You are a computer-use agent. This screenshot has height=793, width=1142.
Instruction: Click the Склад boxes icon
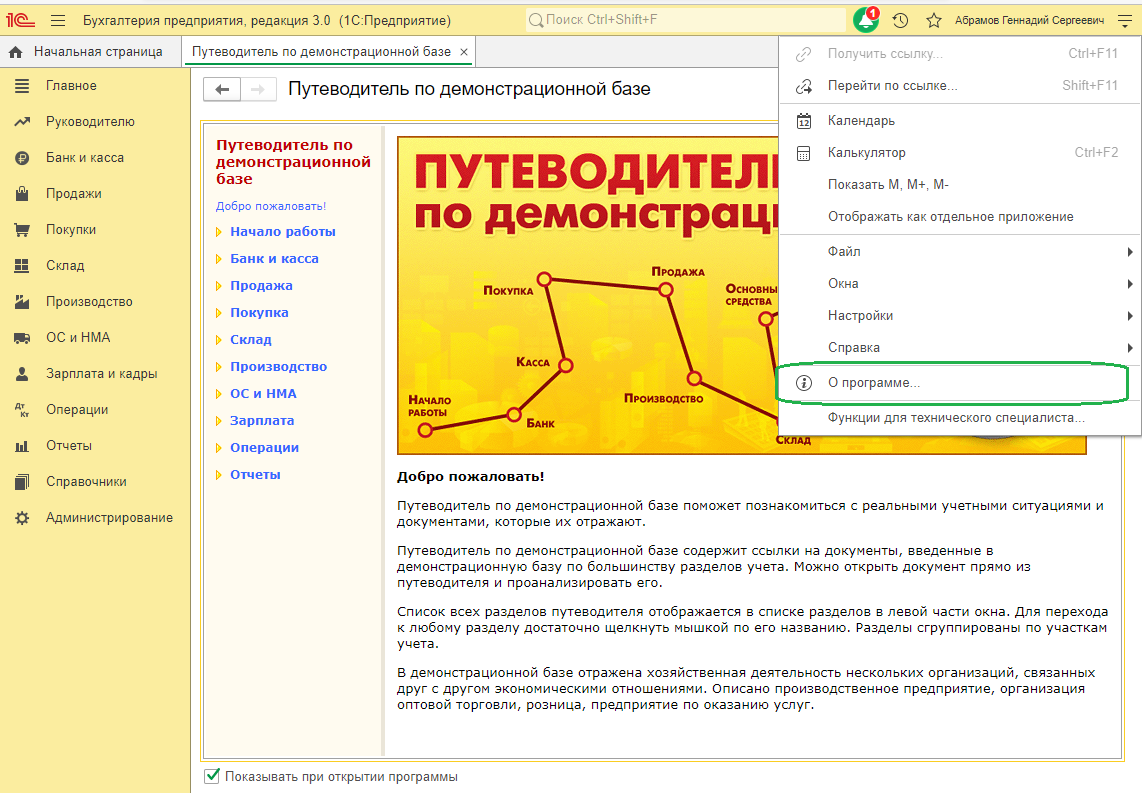23,265
